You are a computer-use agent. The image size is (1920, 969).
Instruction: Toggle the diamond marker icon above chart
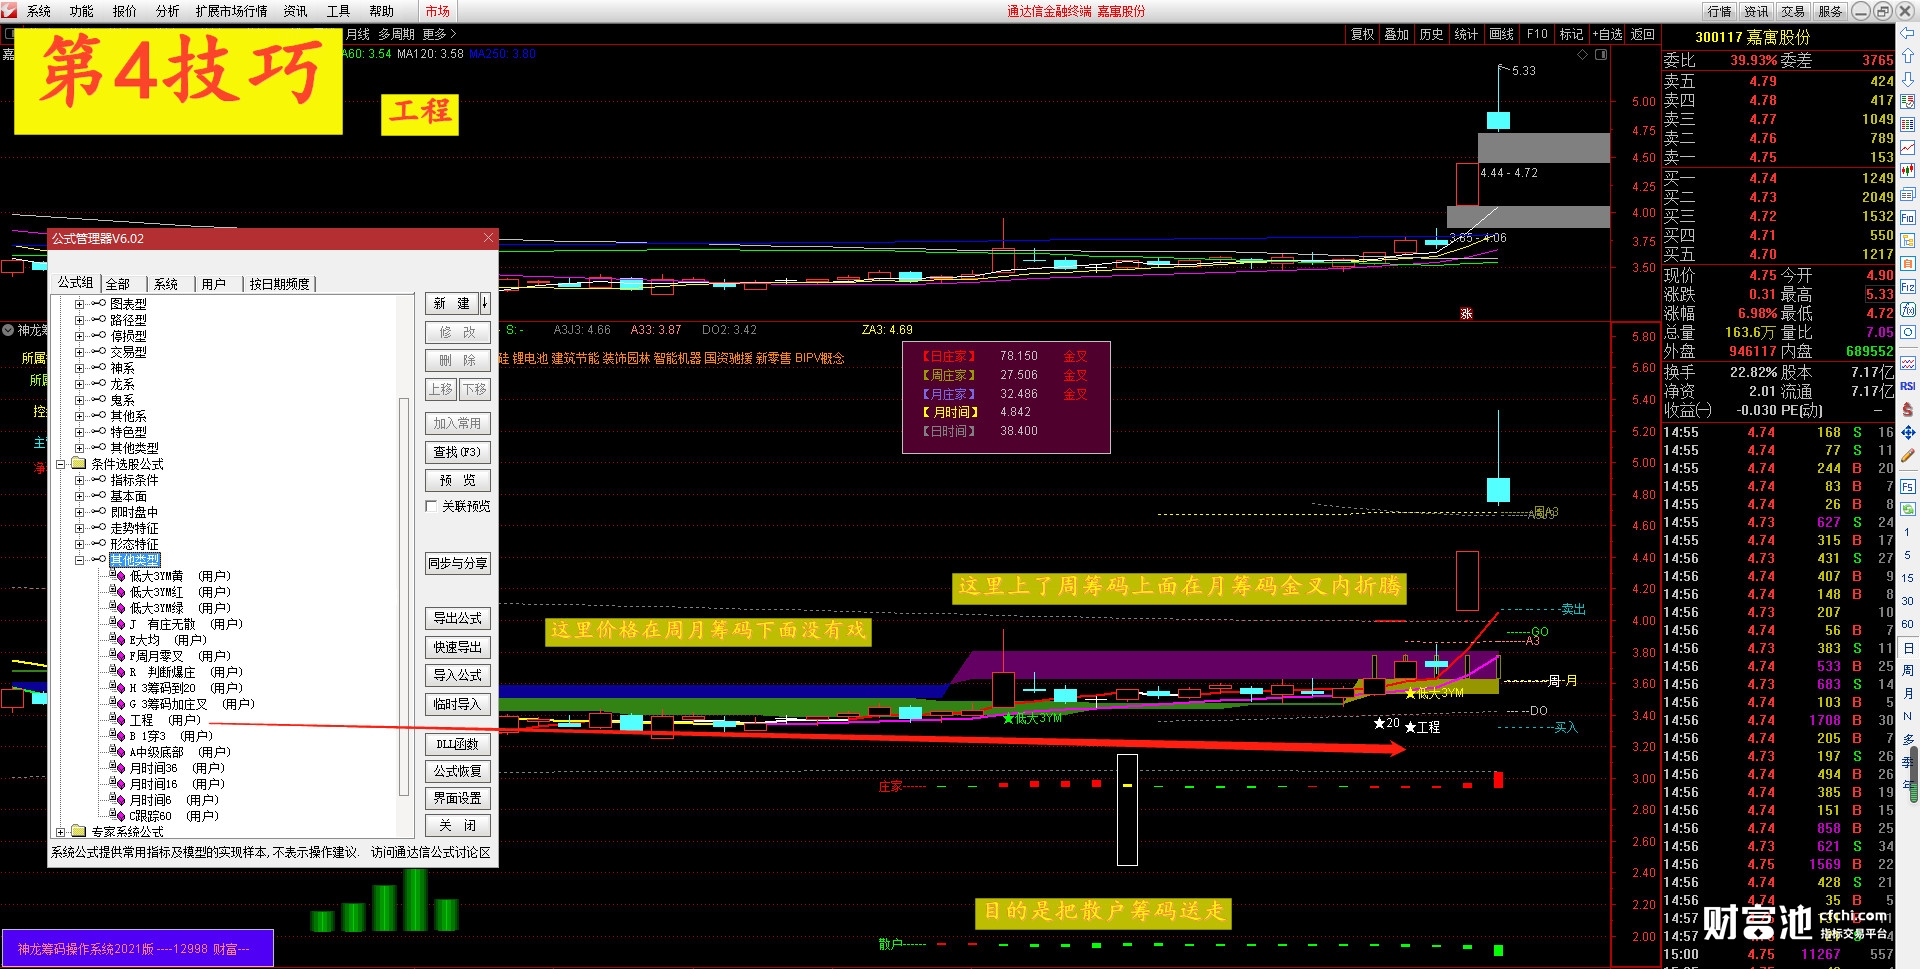coord(1582,54)
